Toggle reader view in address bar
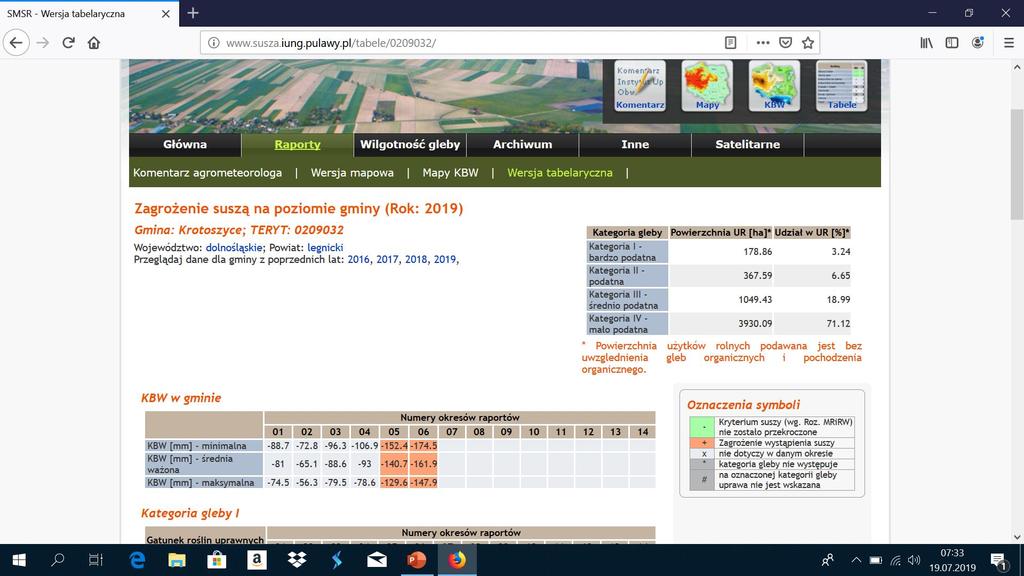Screen dimensions: 1024x576 [731, 43]
